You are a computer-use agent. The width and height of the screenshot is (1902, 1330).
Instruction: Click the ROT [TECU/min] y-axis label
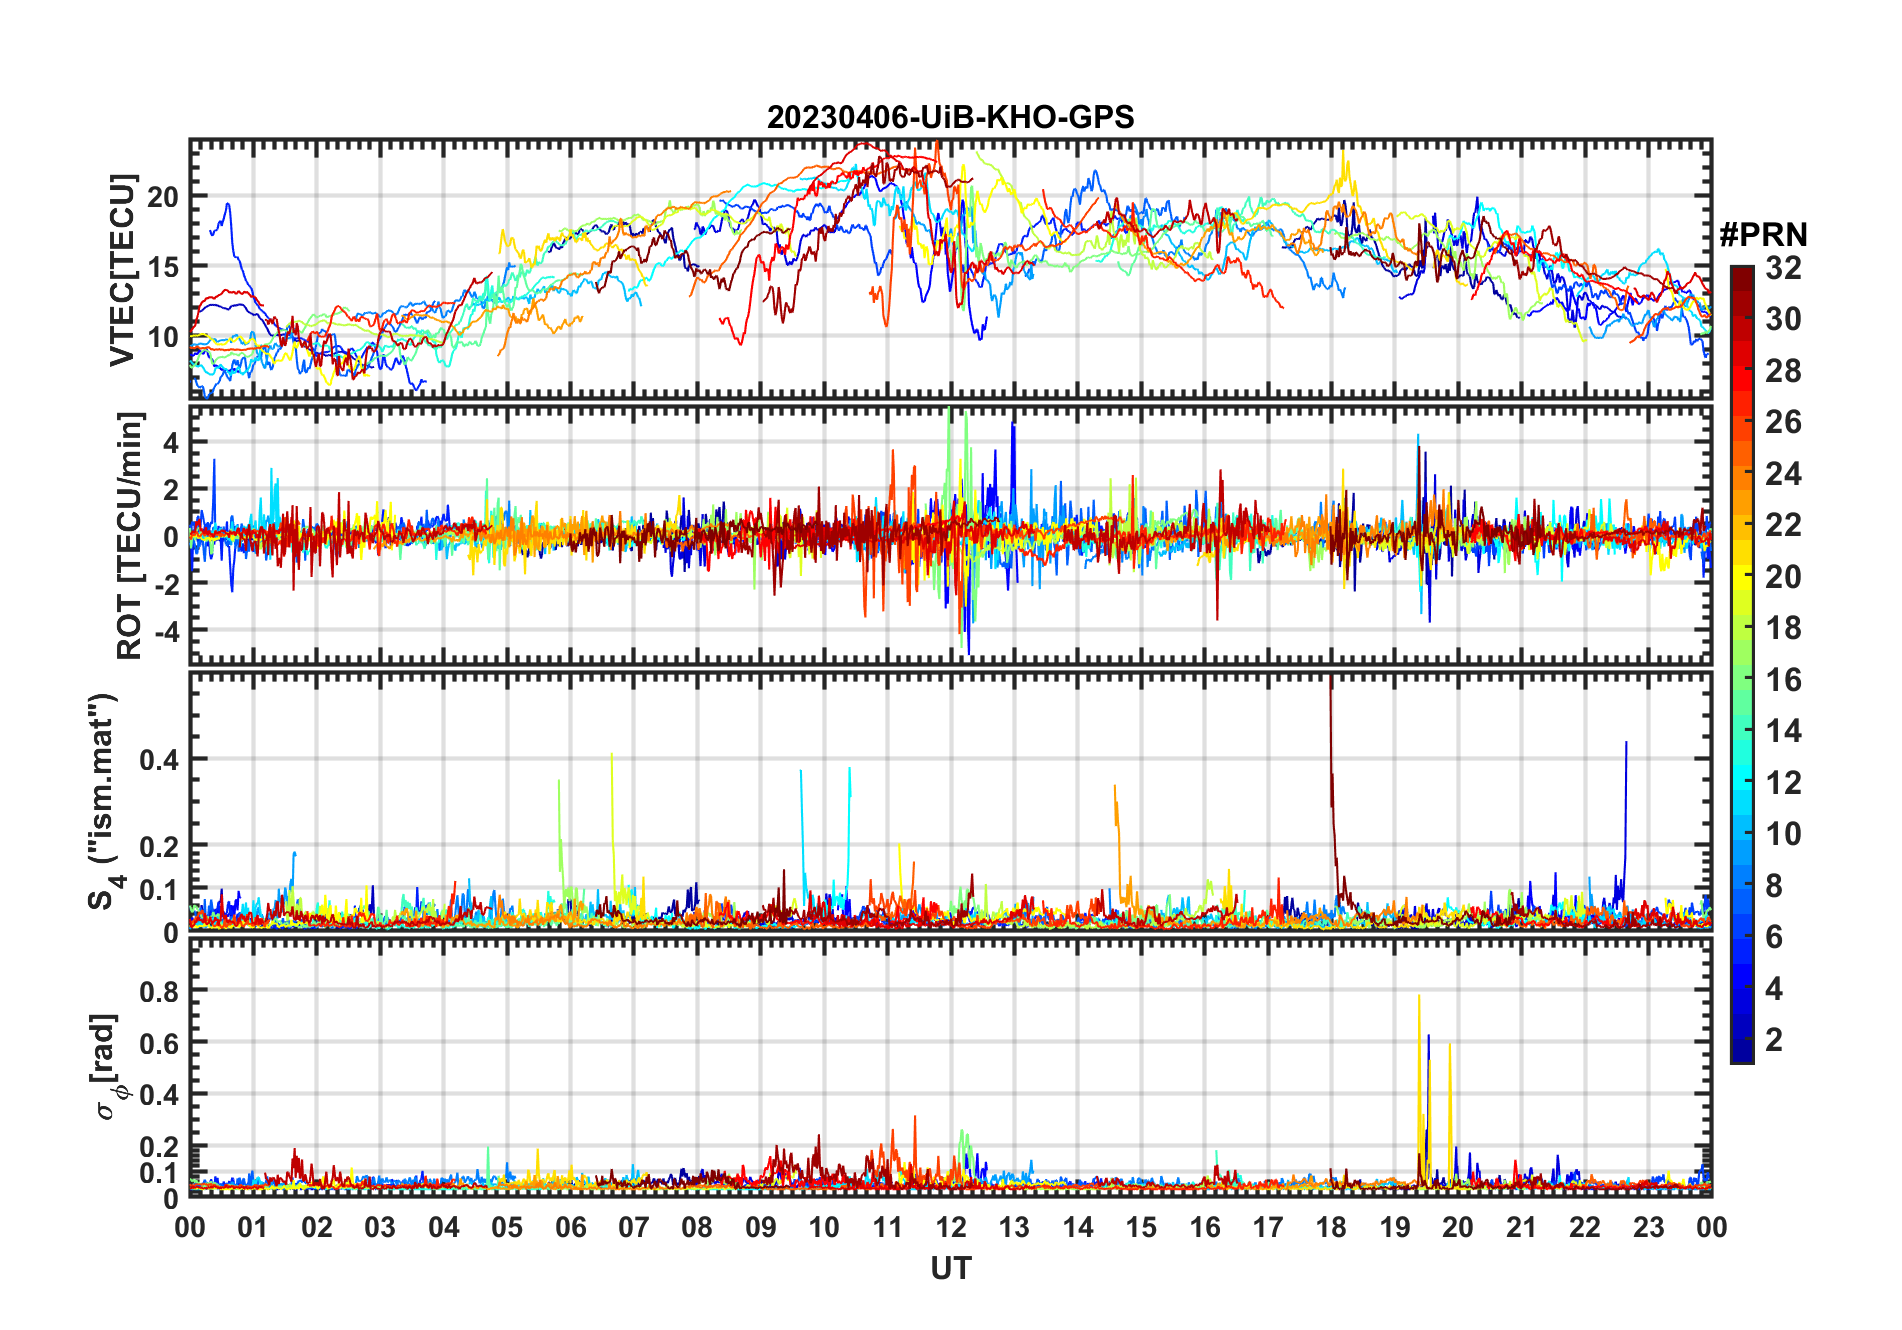[130, 535]
